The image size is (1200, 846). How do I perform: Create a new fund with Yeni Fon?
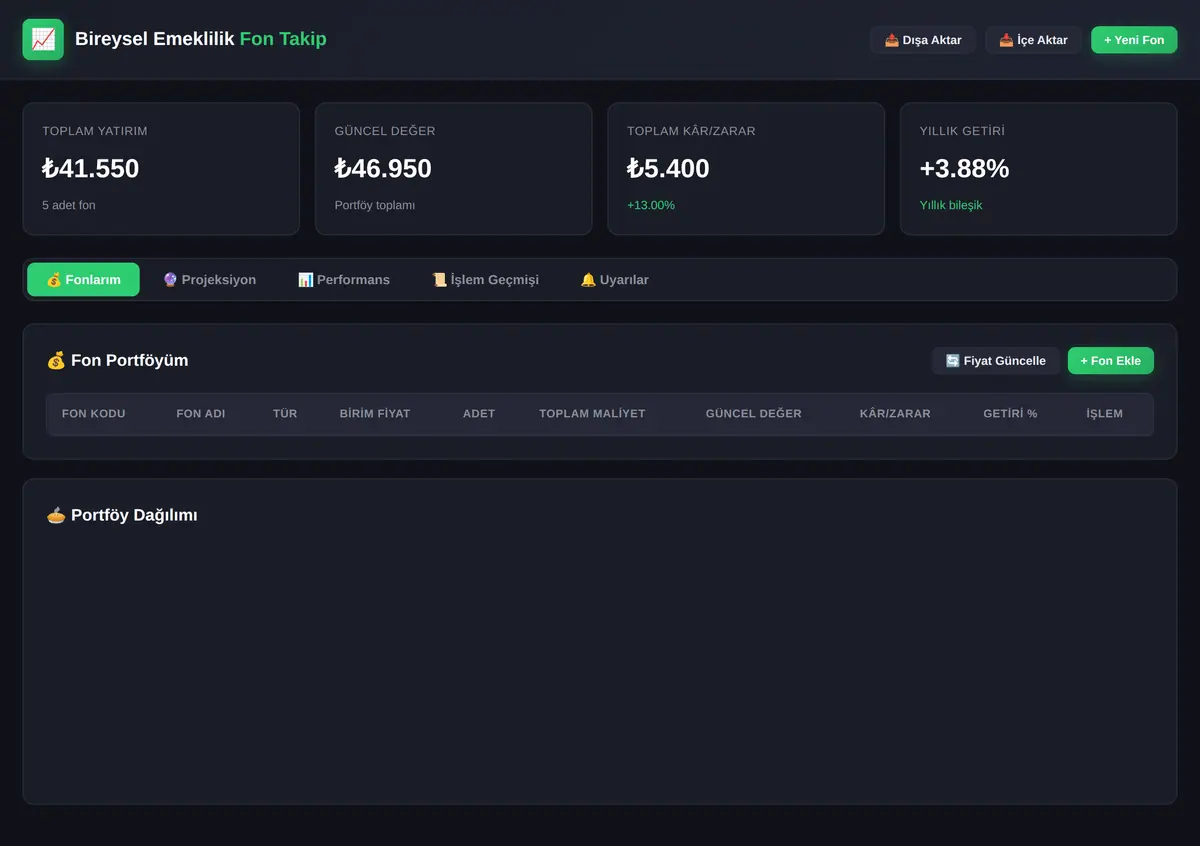coord(1134,40)
